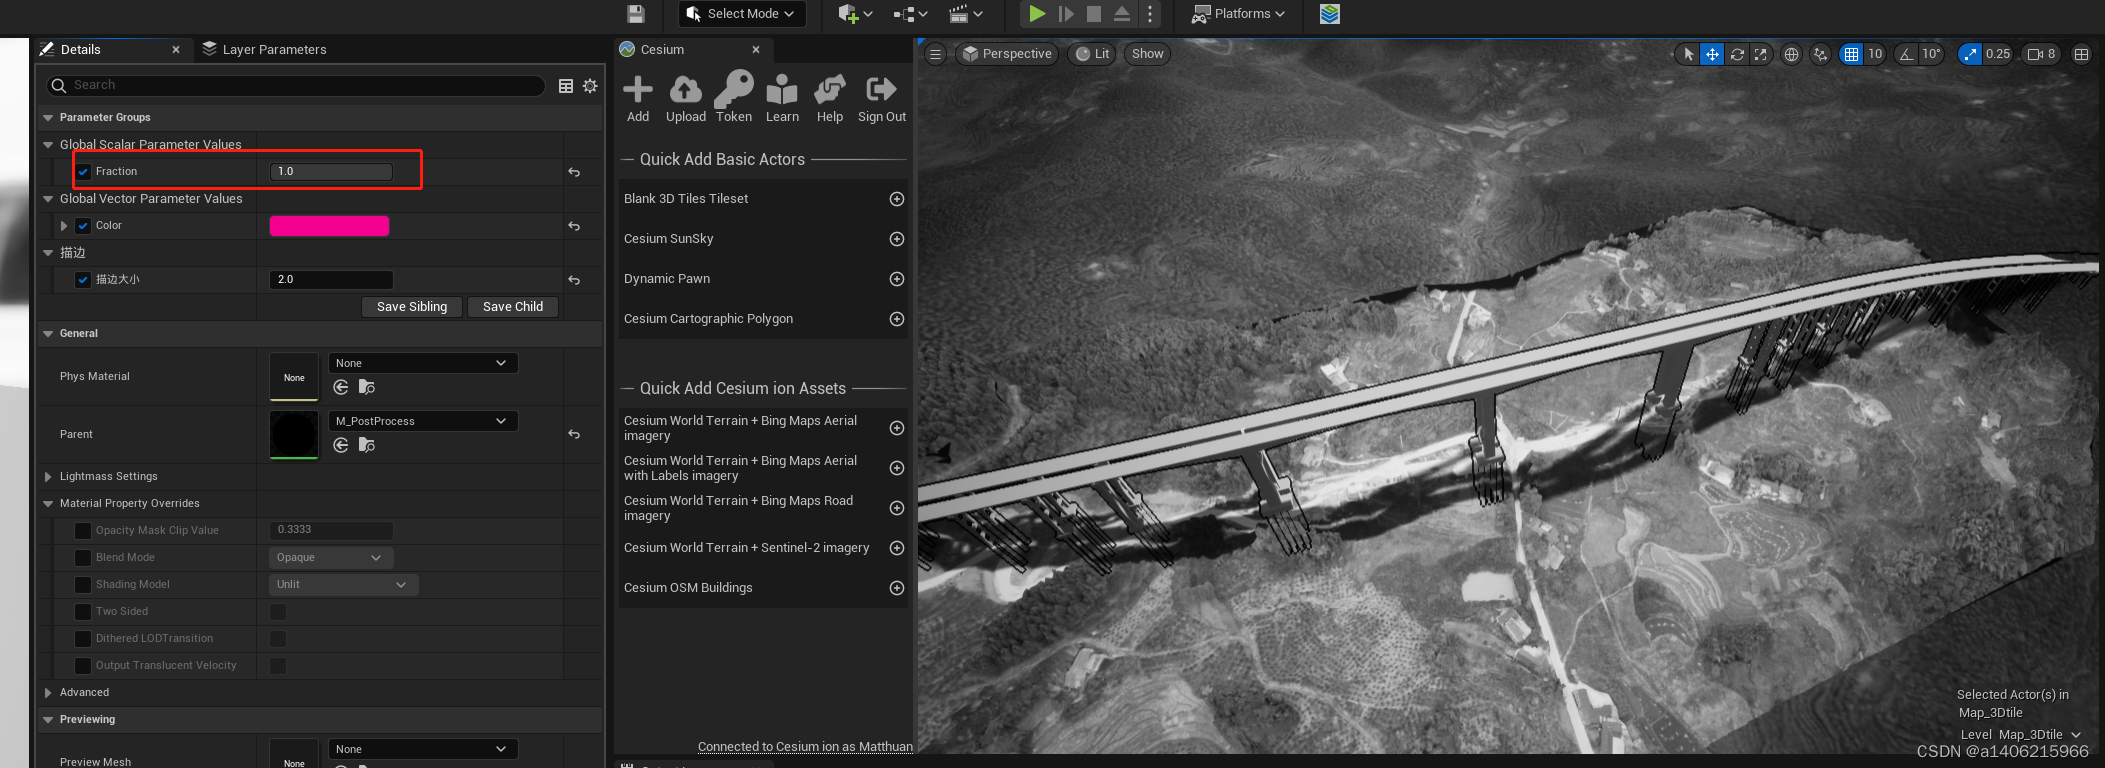Toggle surface snapping icon
The height and width of the screenshot is (768, 2105).
tap(1821, 54)
